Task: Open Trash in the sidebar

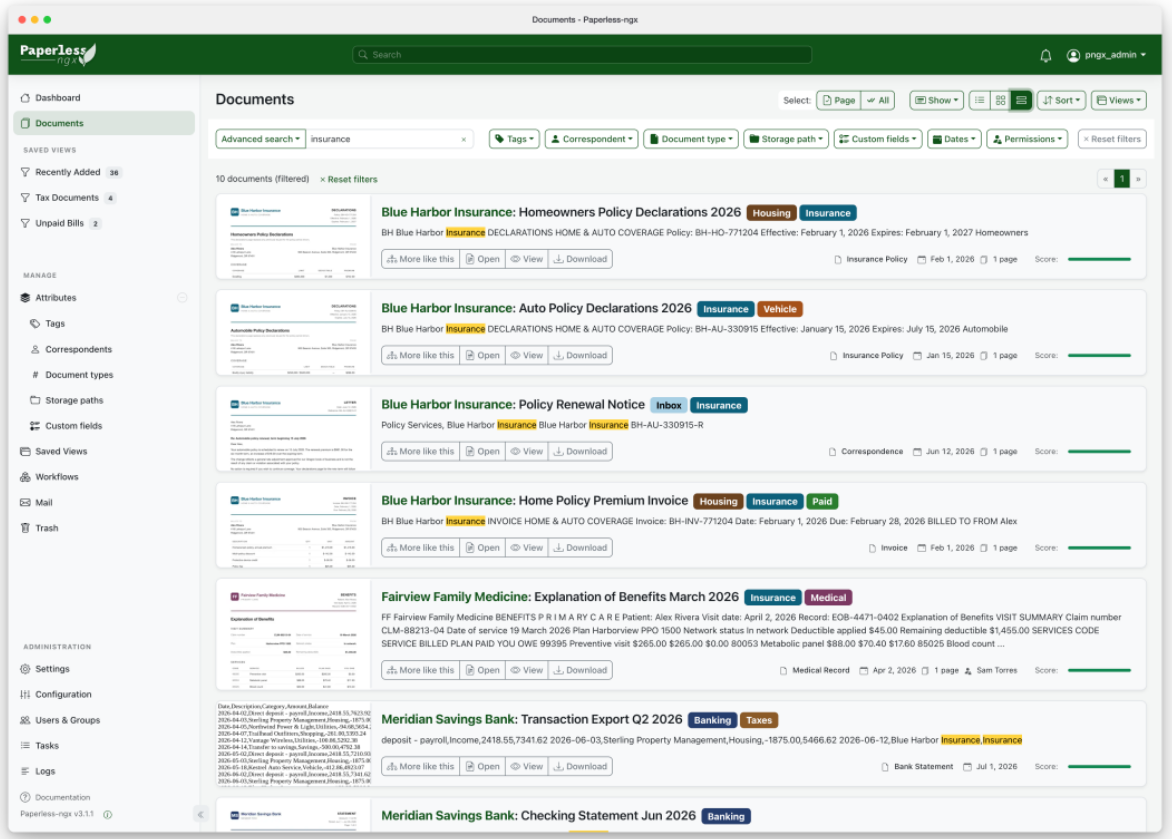Action: pos(46,528)
